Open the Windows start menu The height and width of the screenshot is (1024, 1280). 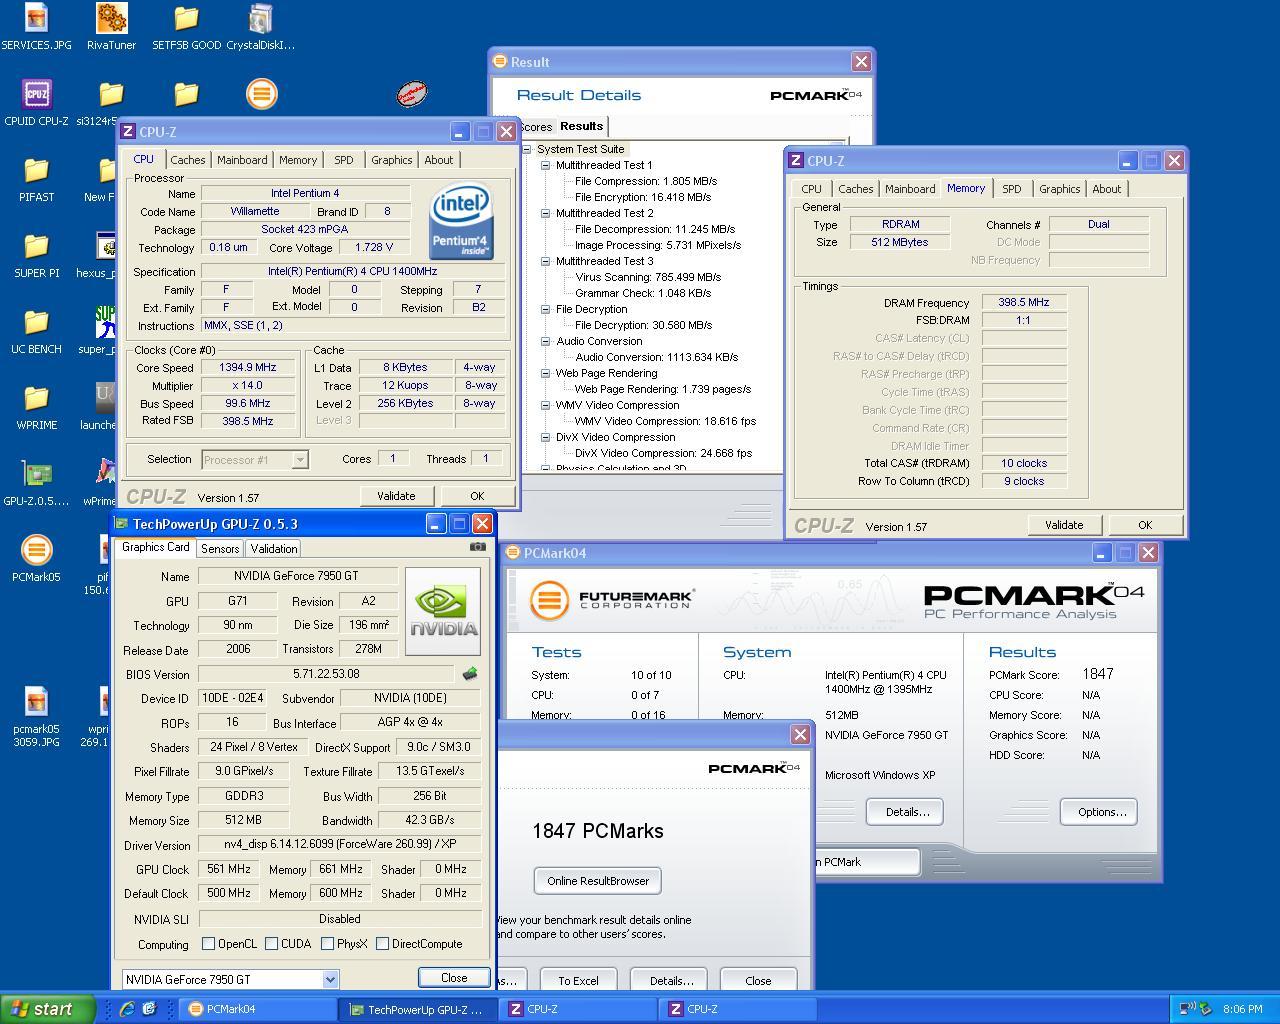tap(47, 1009)
